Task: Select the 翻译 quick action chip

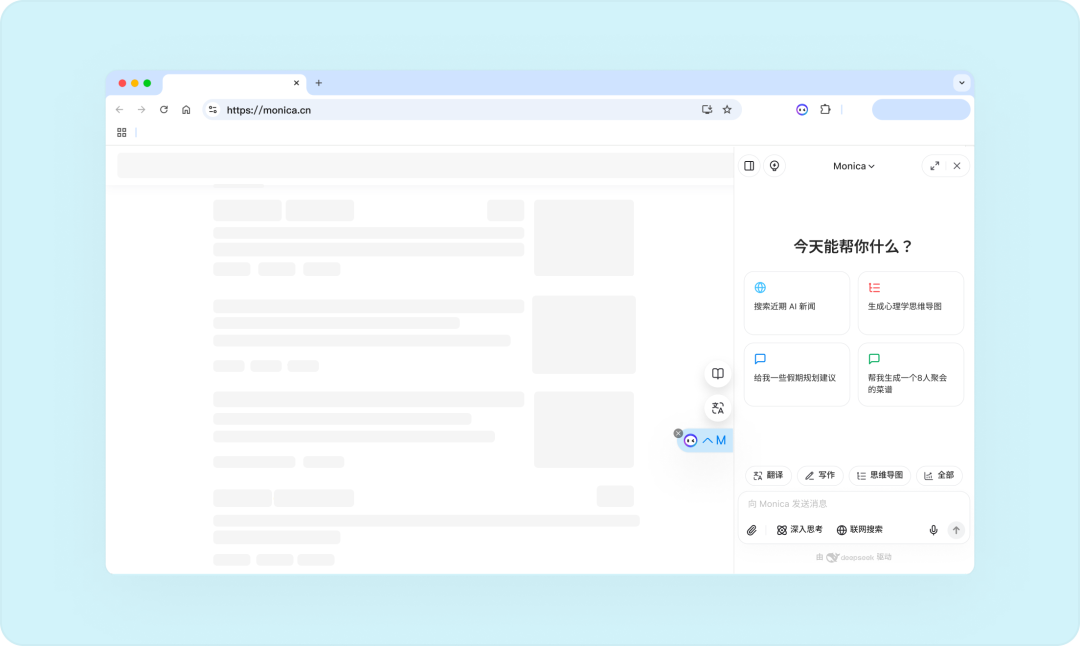Action: point(768,475)
